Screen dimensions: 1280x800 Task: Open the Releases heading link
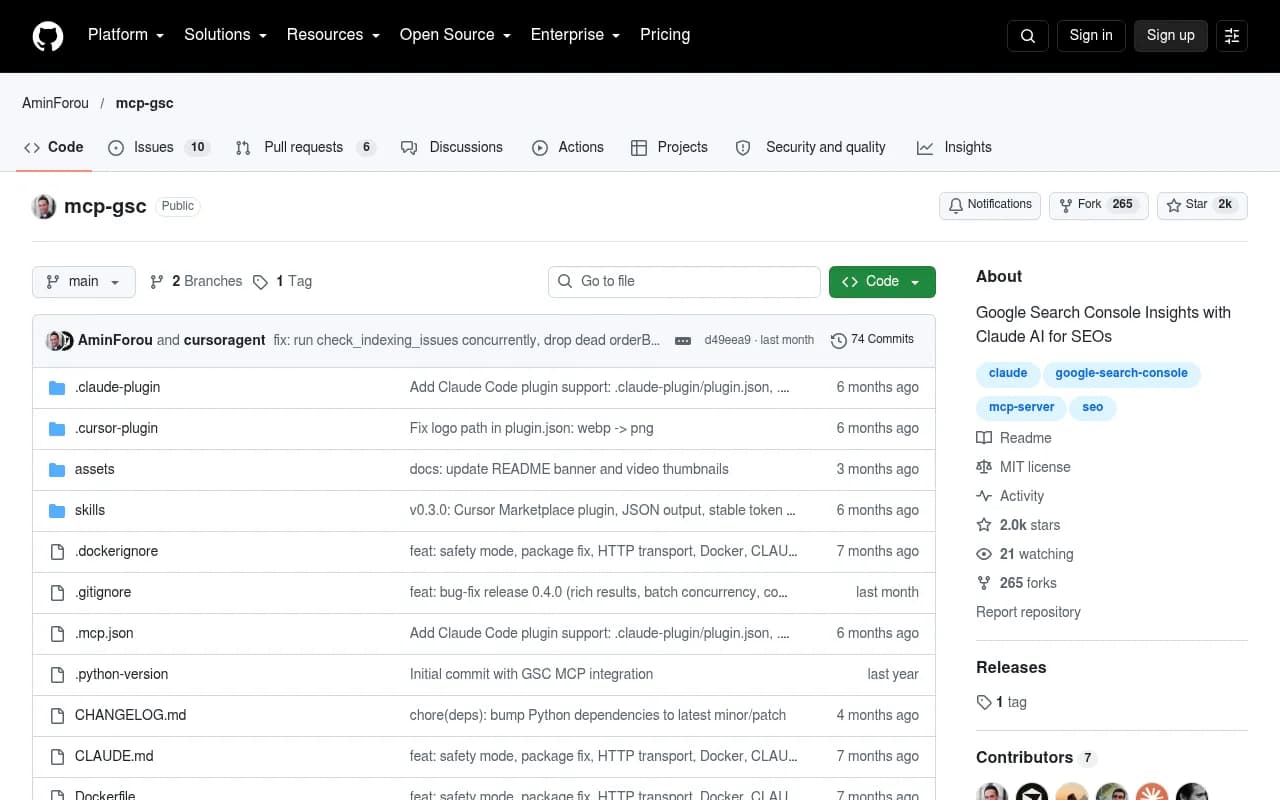pyautogui.click(x=1011, y=667)
